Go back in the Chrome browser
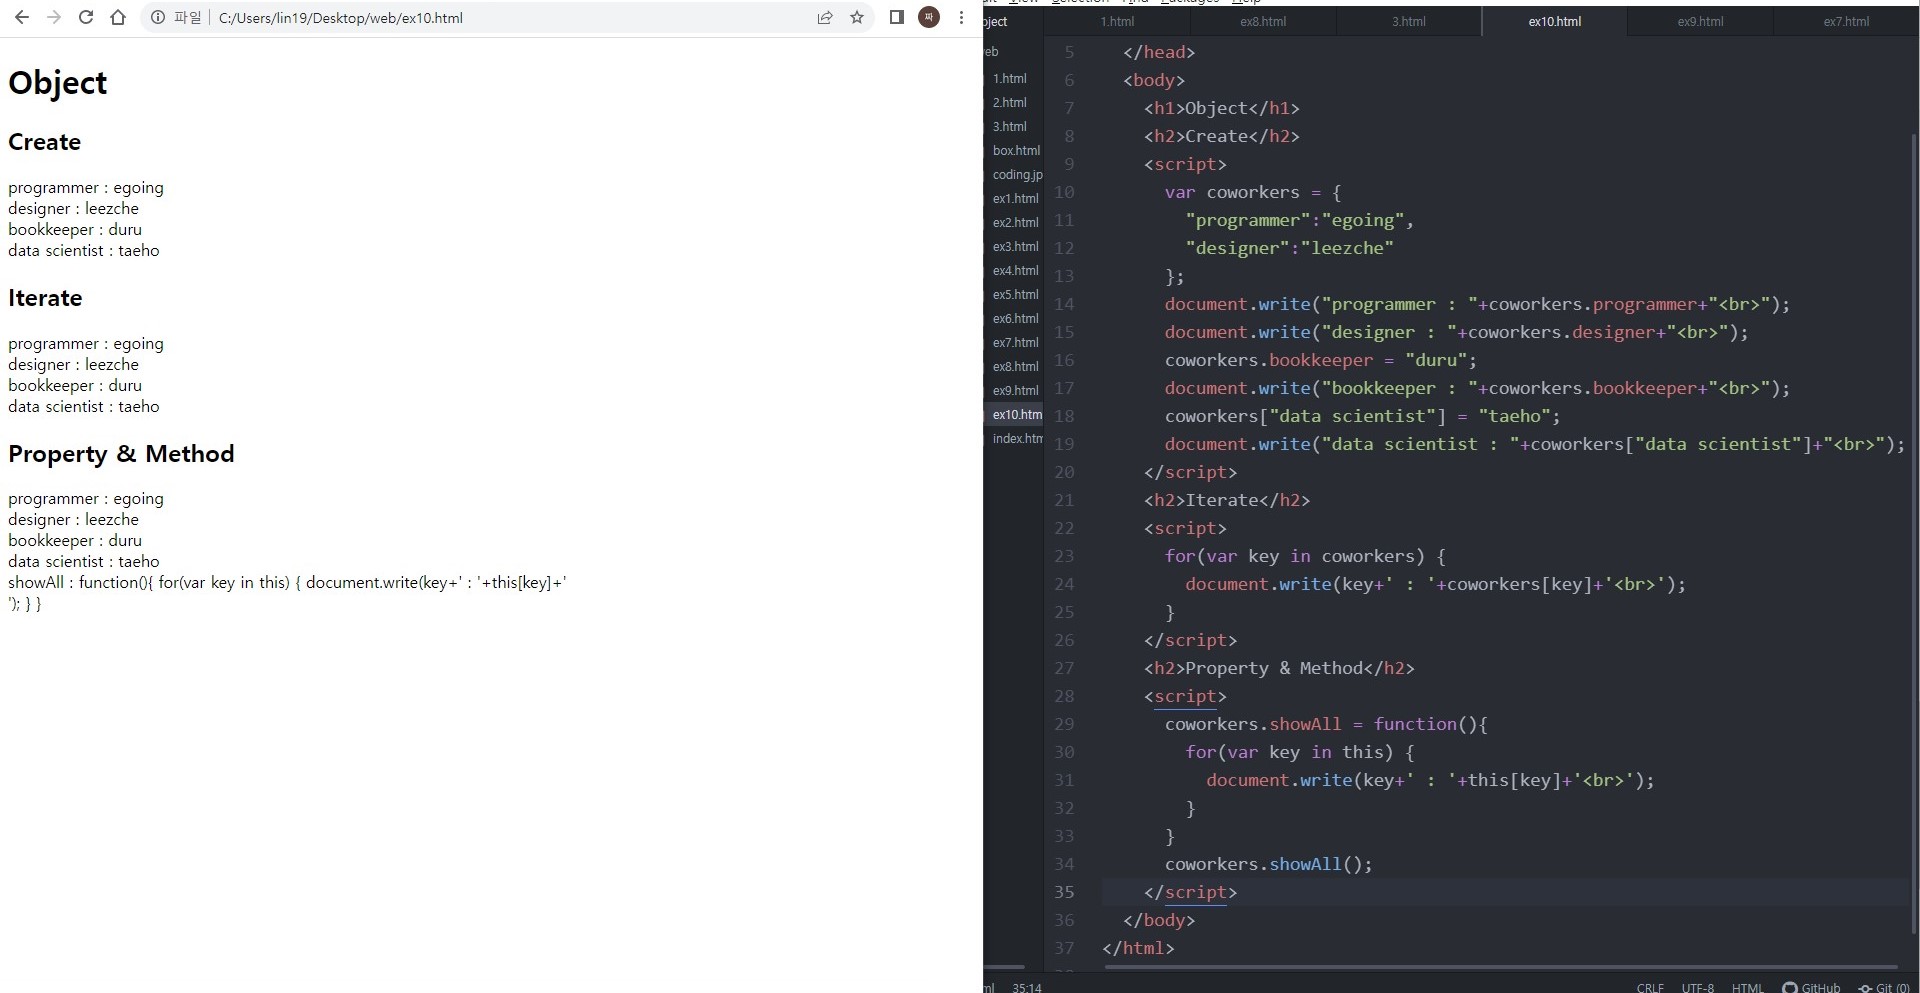The image size is (1920, 993). click(x=21, y=17)
